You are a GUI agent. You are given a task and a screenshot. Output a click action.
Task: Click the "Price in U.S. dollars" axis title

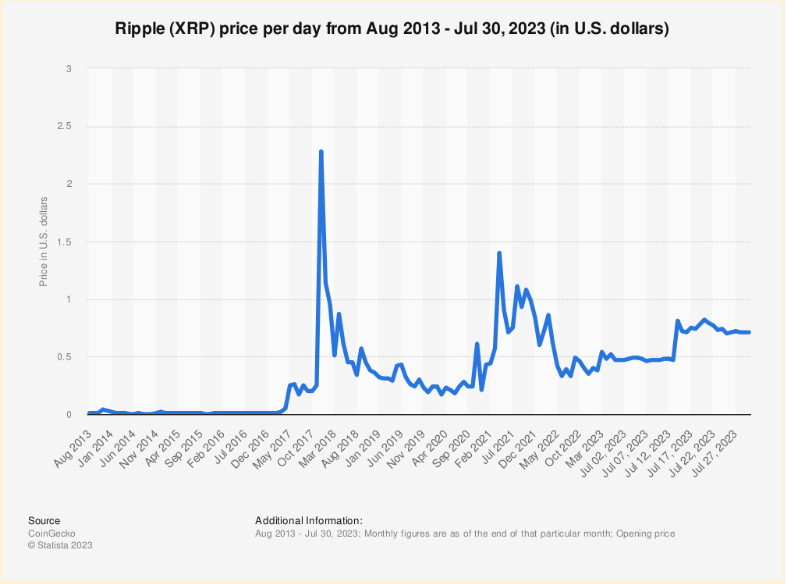(43, 241)
